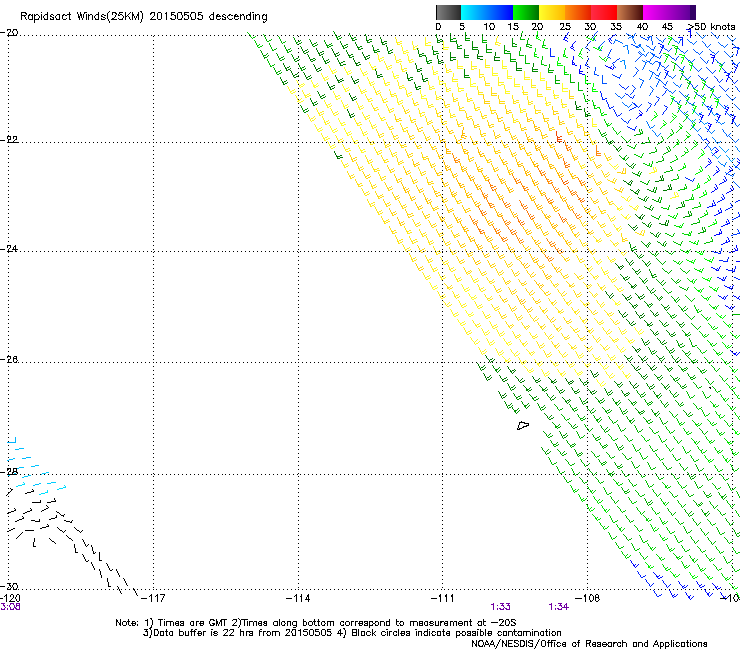Click the magenta 40-45 knots legend segment
The image size is (740, 650).
point(656,12)
